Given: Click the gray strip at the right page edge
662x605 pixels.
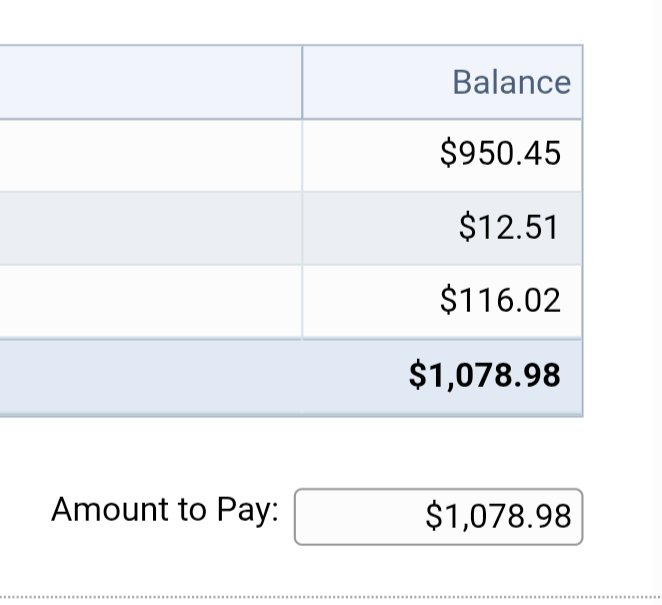Looking at the screenshot, I should tap(657, 300).
